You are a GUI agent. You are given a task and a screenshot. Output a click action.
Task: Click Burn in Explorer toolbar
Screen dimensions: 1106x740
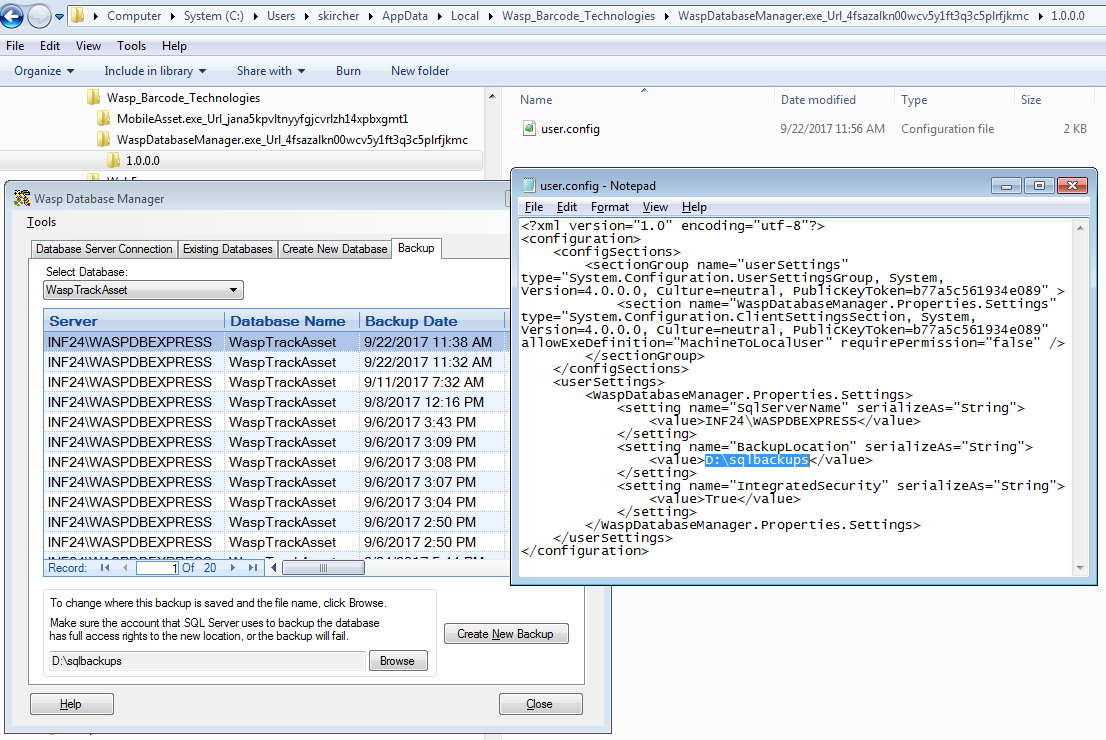pyautogui.click(x=348, y=71)
